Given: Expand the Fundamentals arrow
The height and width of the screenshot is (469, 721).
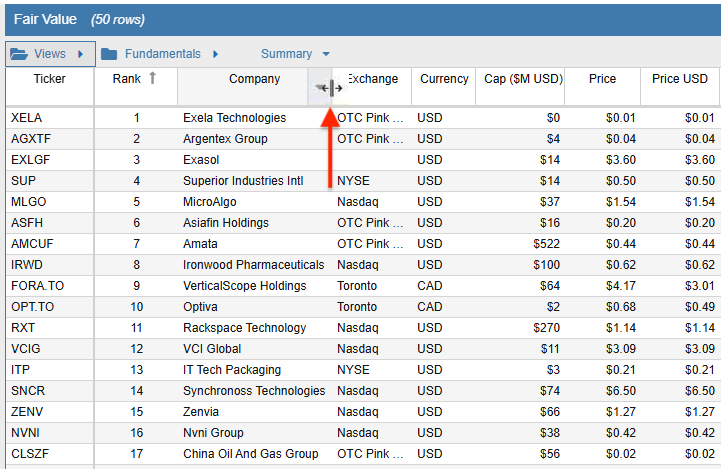Looking at the screenshot, I should (216, 54).
